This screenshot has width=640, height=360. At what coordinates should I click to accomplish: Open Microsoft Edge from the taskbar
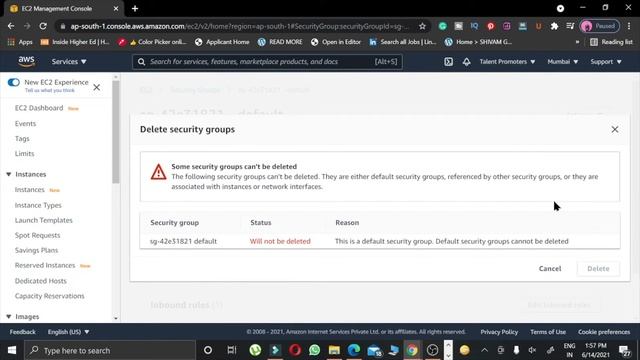click(x=354, y=350)
